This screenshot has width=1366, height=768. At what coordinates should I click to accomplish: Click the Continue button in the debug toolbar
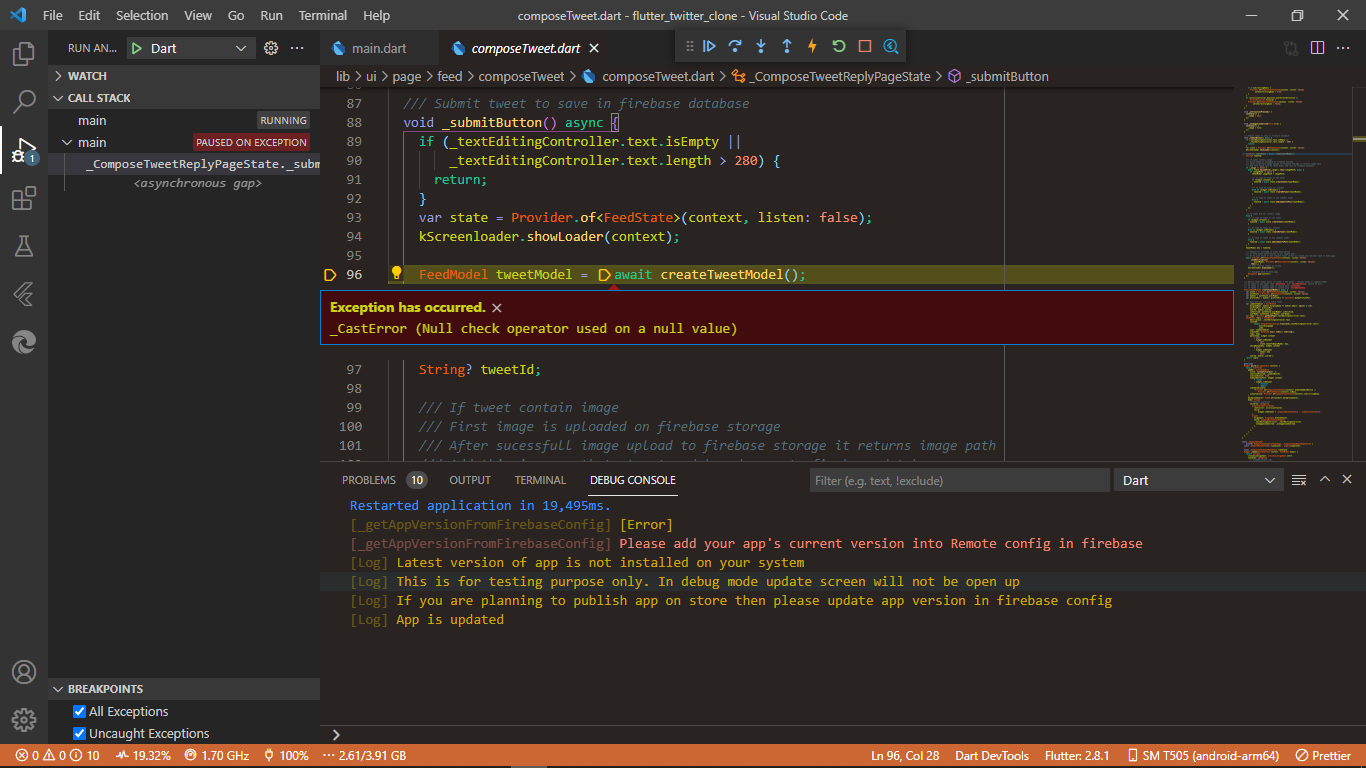point(710,46)
